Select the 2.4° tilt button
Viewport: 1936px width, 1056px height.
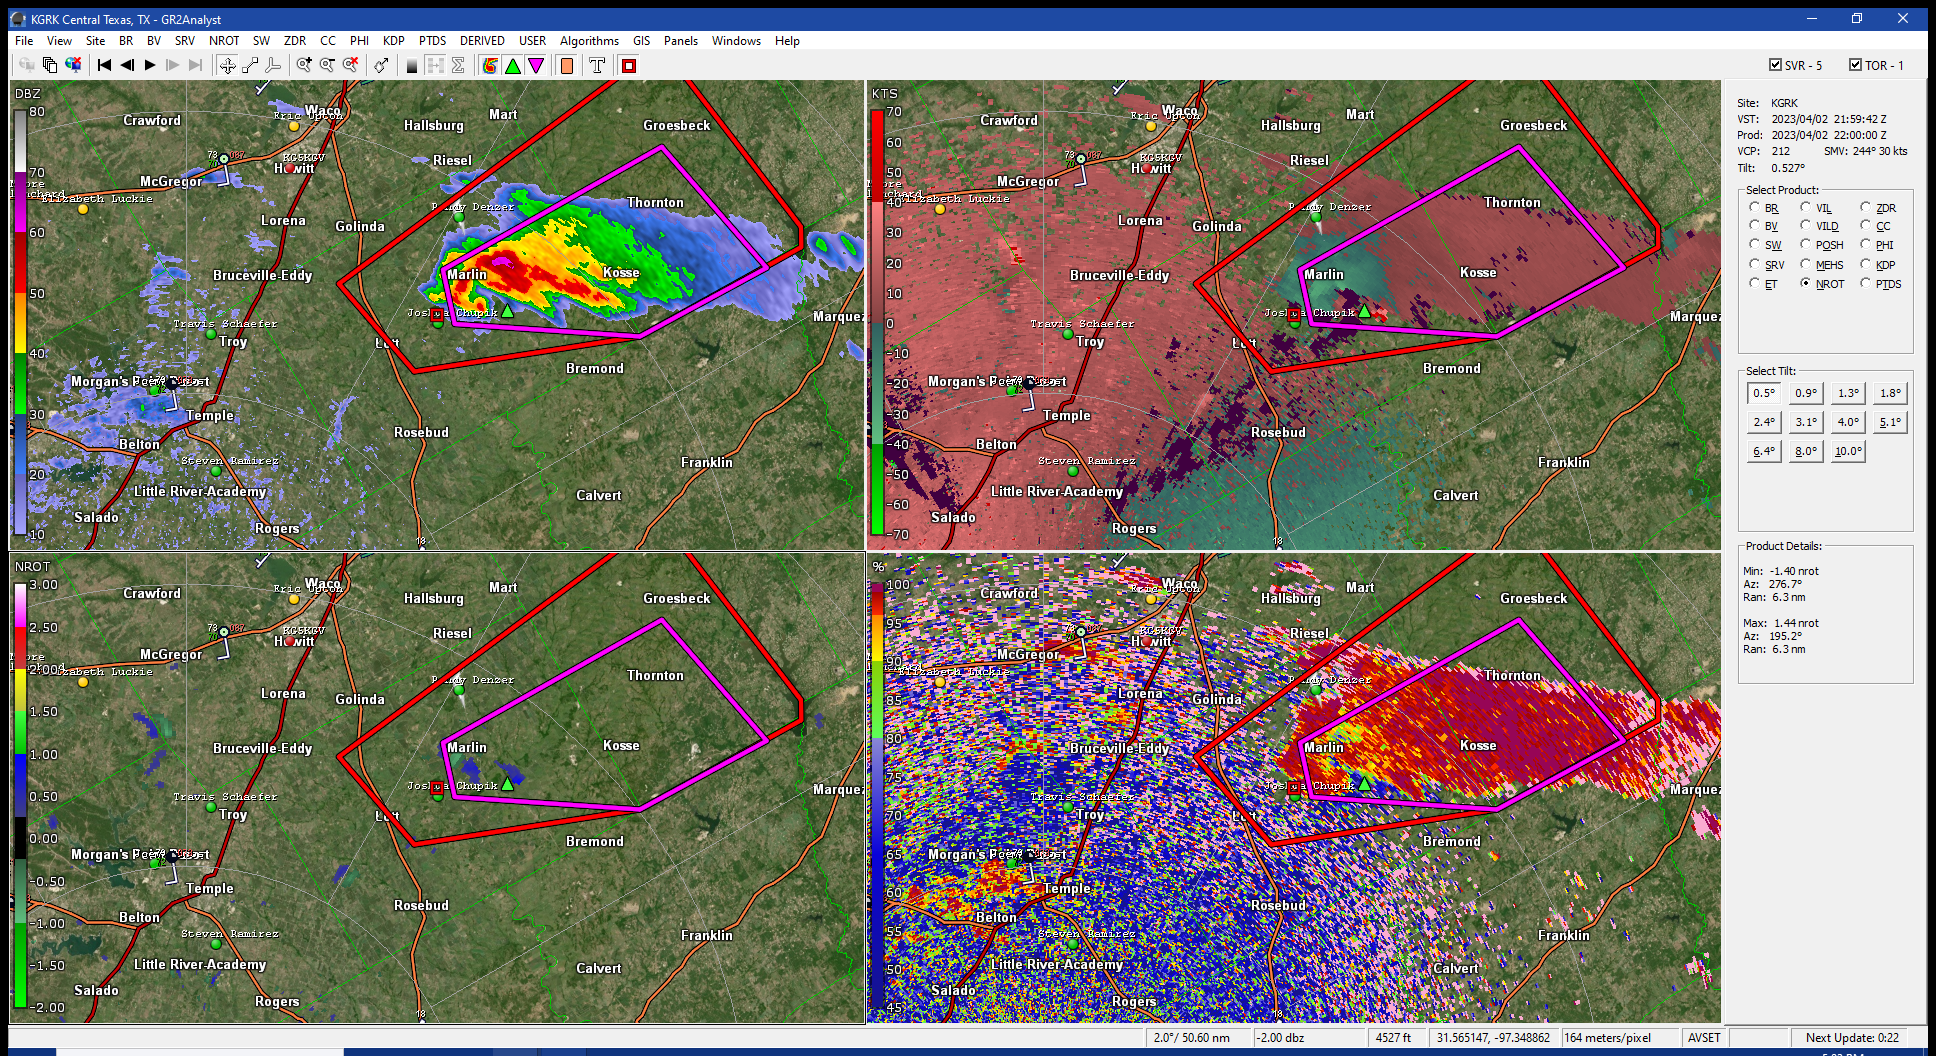tap(1764, 422)
